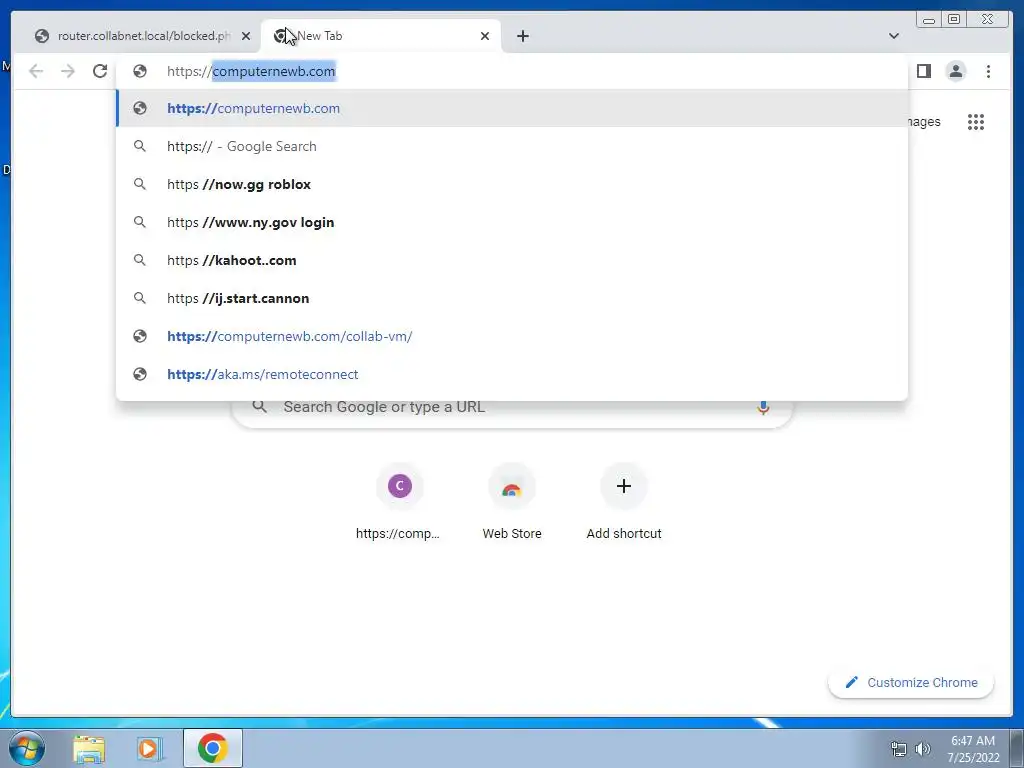Launch Windows Media Player from taskbar
Image resolution: width=1024 pixels, height=768 pixels.
pos(149,749)
